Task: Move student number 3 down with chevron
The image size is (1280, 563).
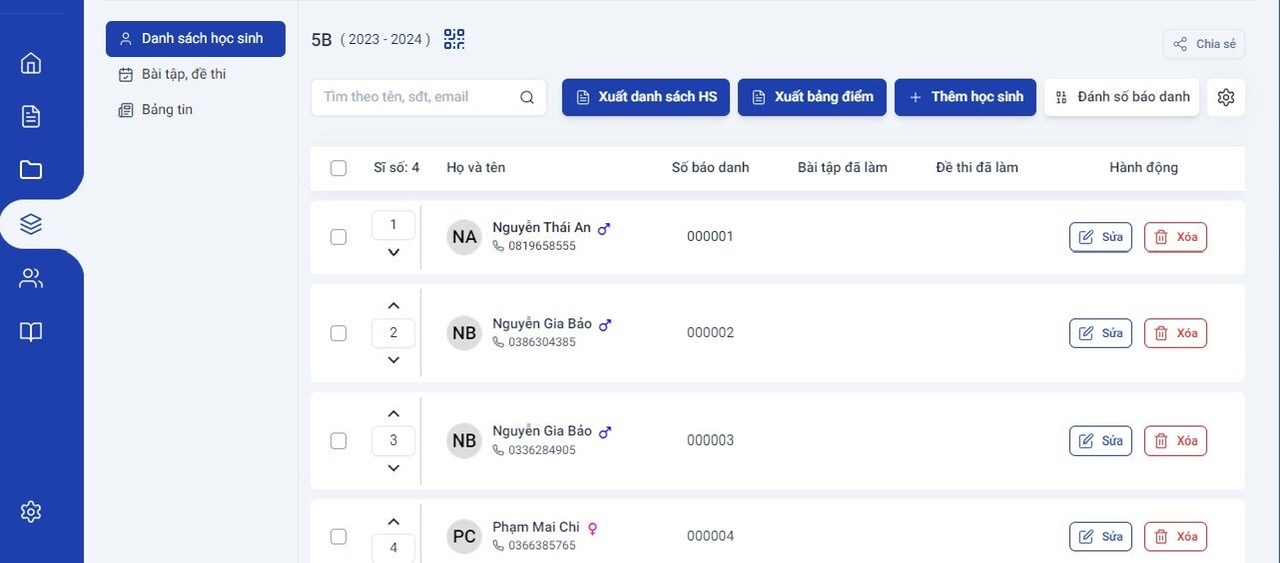Action: pyautogui.click(x=393, y=468)
